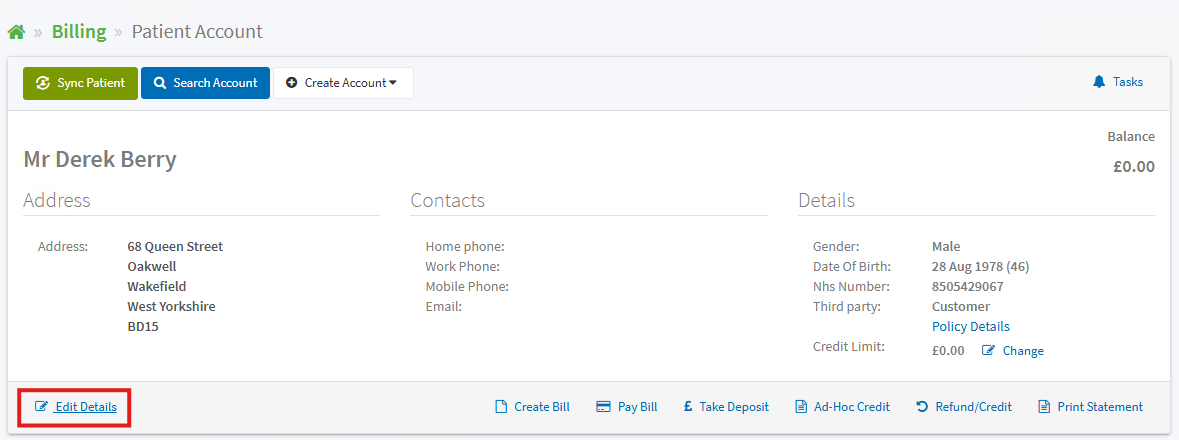Click the Ad-Hoc Credit document icon
Screen dimensions: 1179x440
click(802, 407)
